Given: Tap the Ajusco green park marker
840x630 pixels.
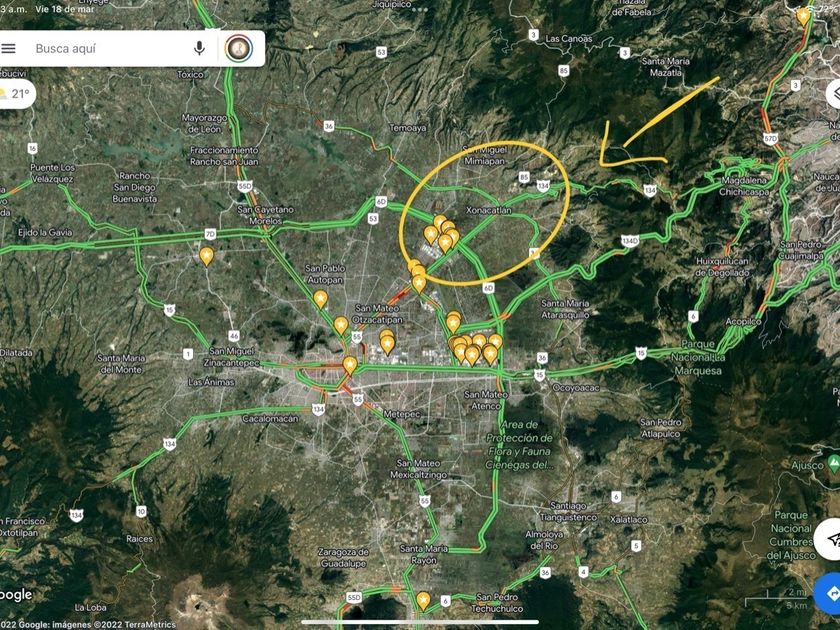Looking at the screenshot, I should click(834, 462).
